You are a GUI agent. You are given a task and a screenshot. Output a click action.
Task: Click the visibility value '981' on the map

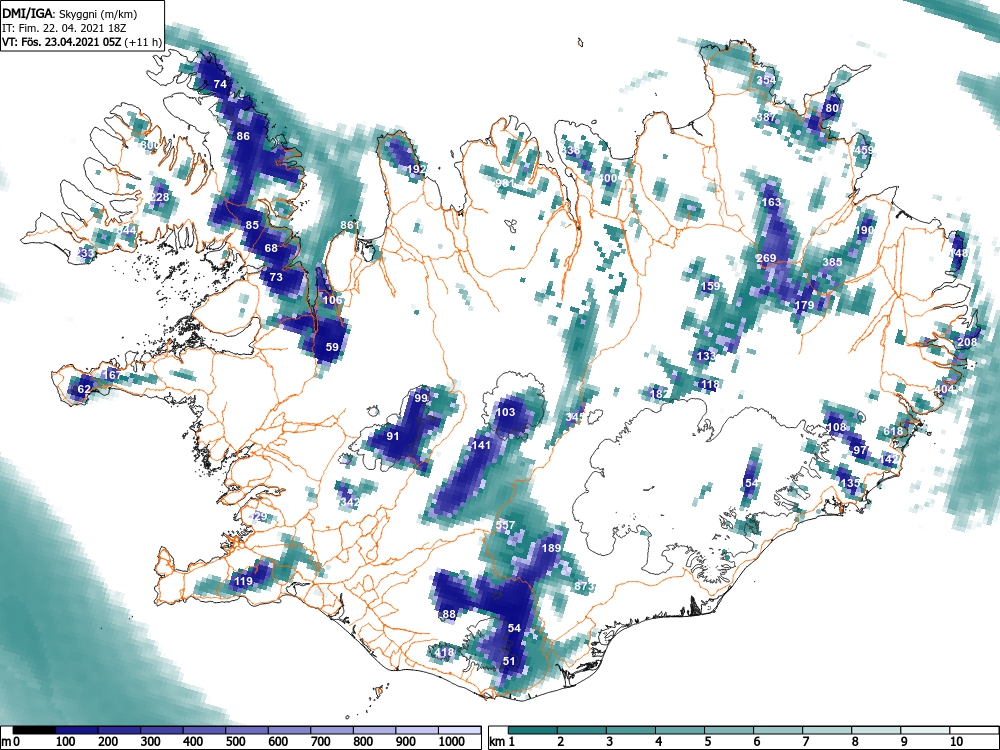[x=505, y=182]
